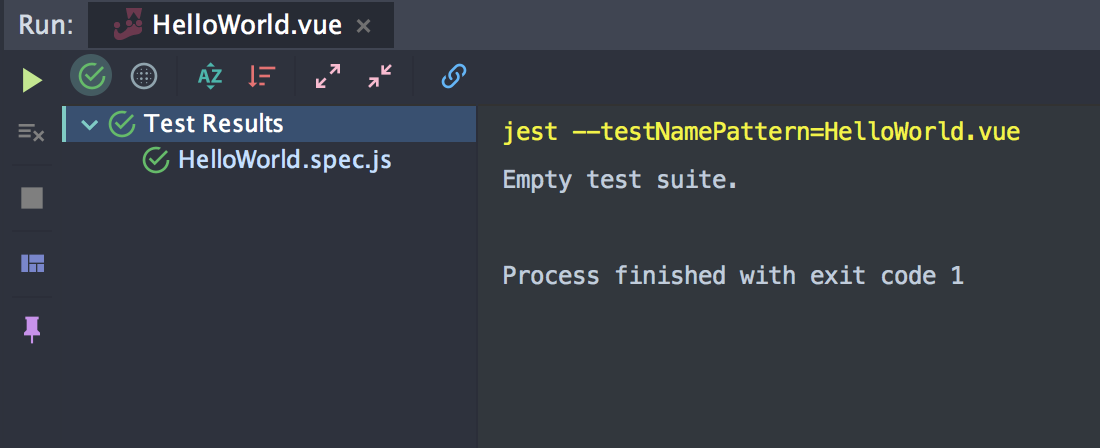Viewport: 1100px width, 448px height.
Task: Close the HelloWorld.vue run tab
Action: pyautogui.click(x=364, y=26)
